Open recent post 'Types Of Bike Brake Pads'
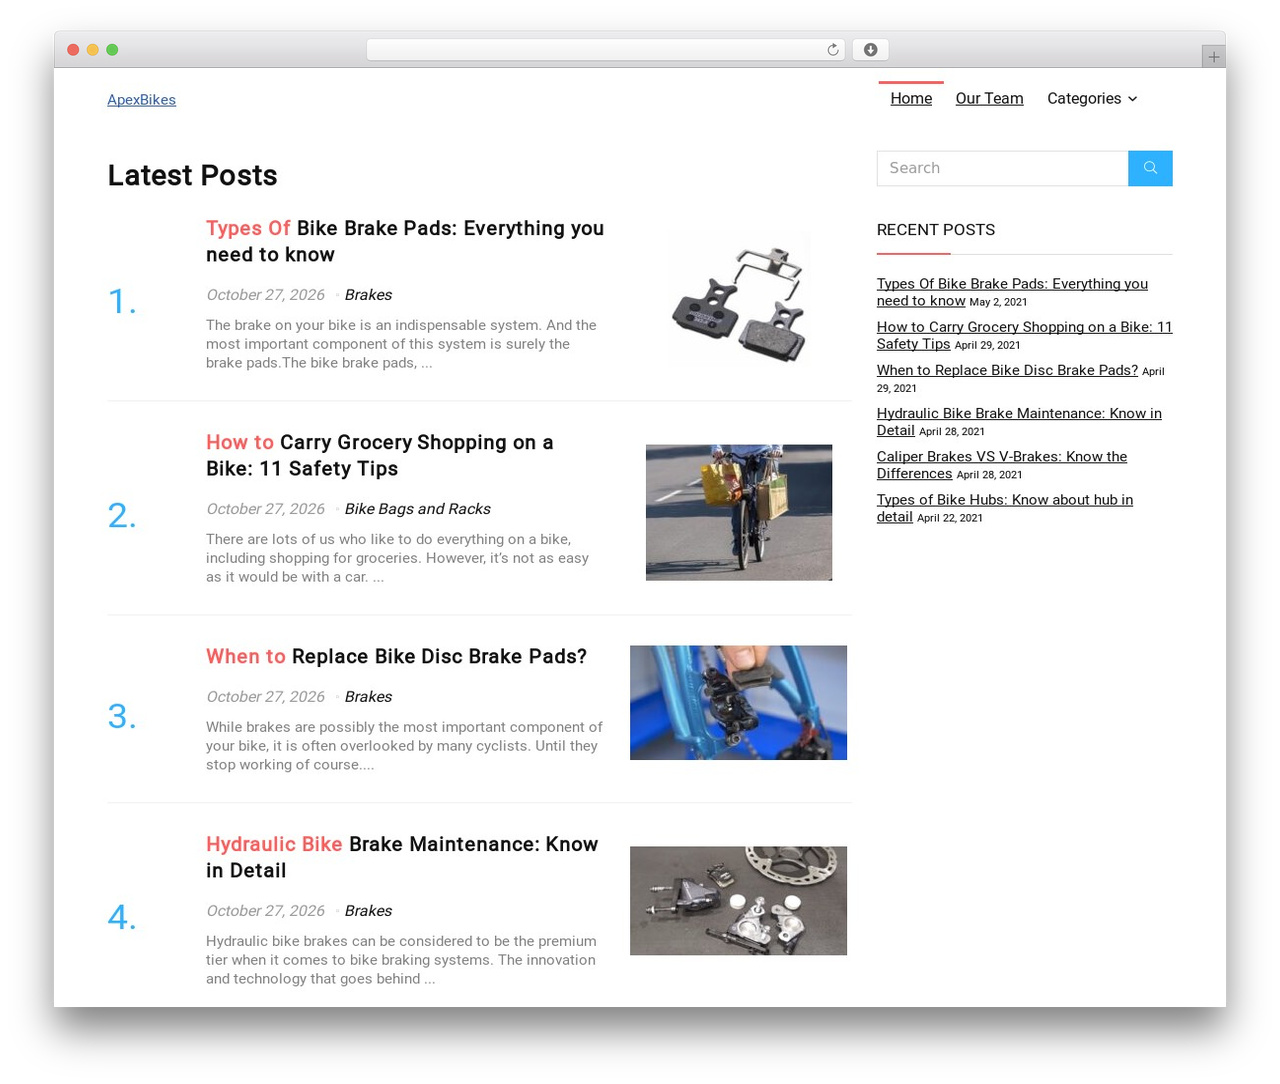The image size is (1280, 1084). 1012,292
